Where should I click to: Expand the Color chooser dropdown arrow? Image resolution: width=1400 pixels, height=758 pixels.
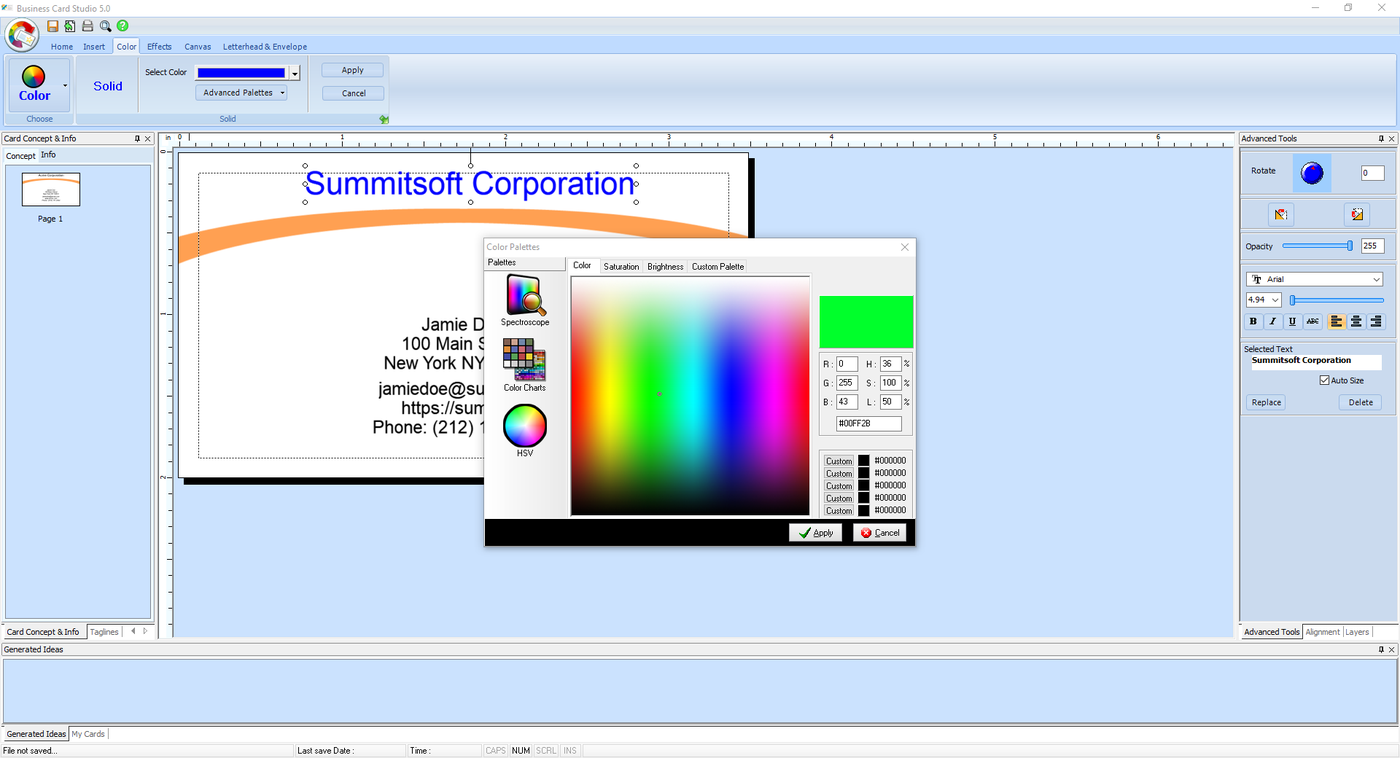pyautogui.click(x=66, y=86)
